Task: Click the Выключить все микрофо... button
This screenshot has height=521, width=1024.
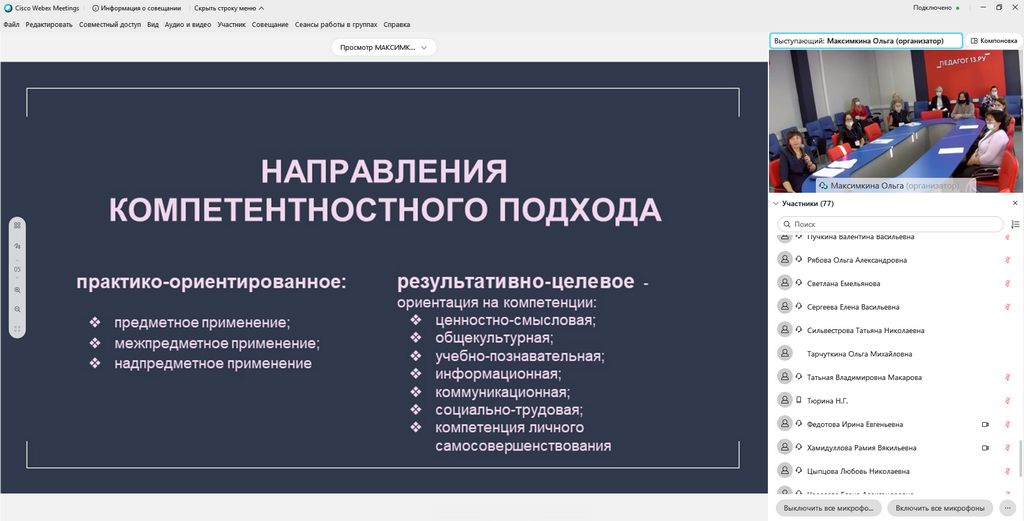Action: (829, 508)
